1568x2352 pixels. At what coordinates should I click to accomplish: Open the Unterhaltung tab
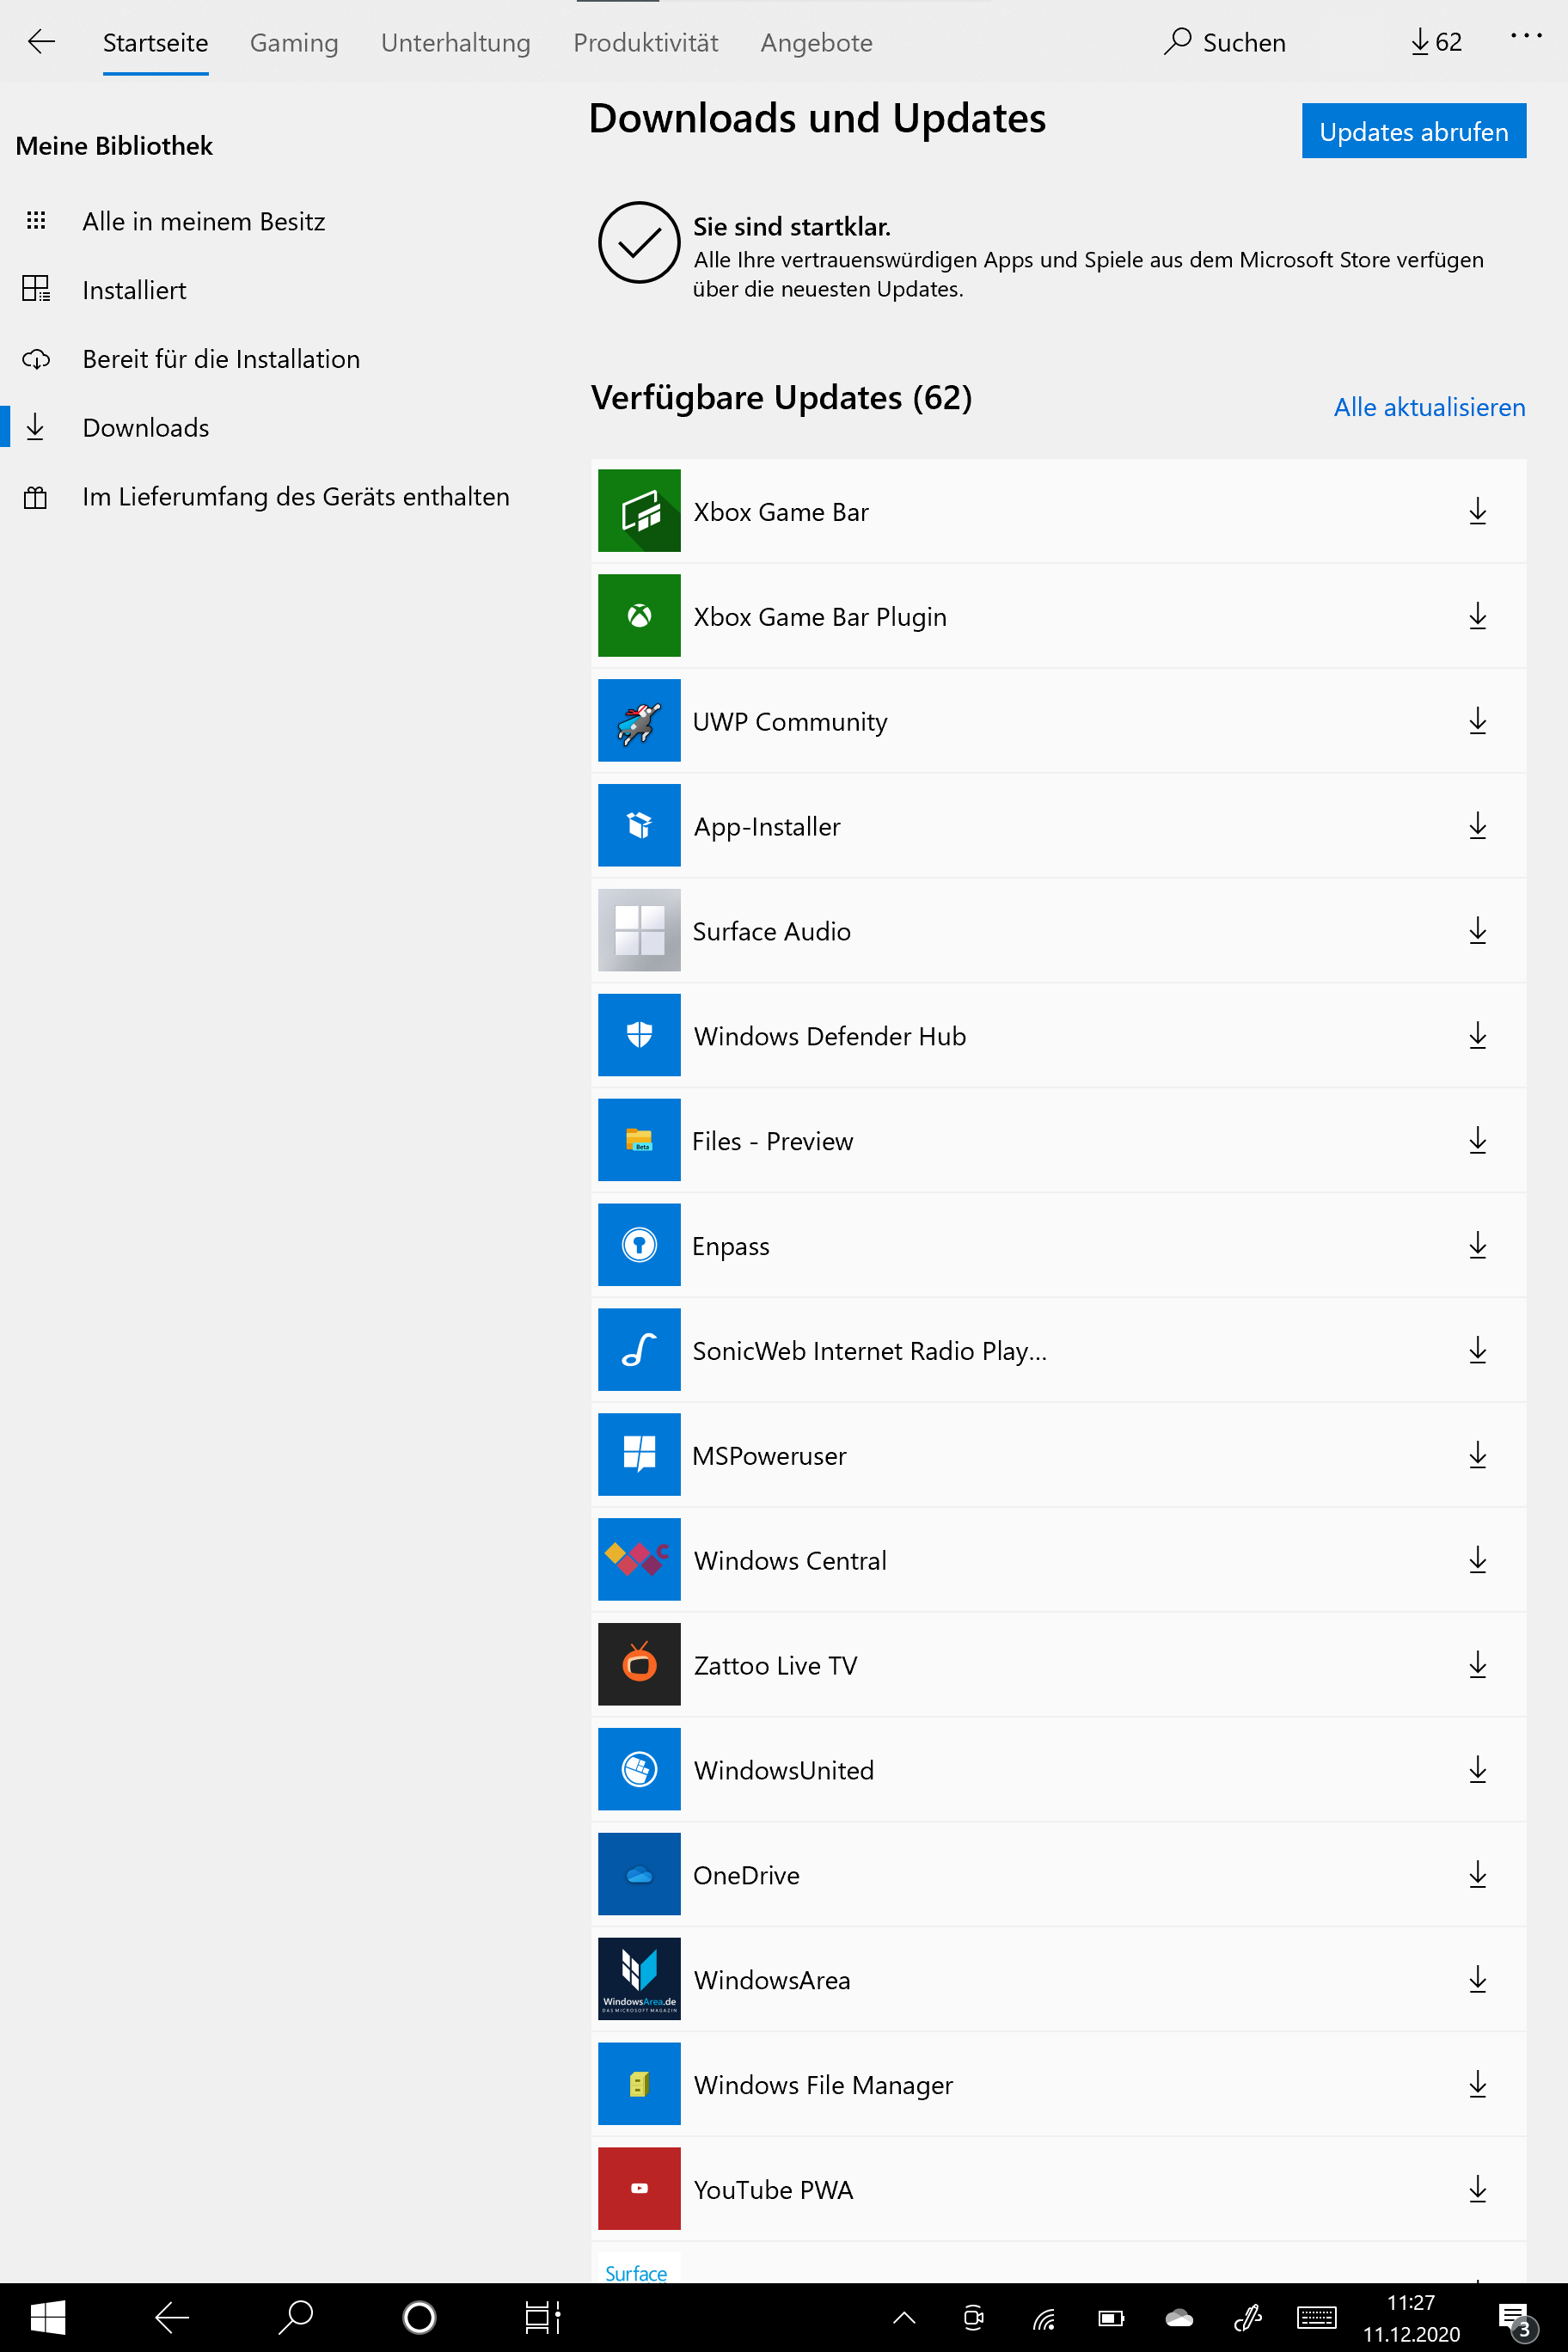click(x=455, y=42)
